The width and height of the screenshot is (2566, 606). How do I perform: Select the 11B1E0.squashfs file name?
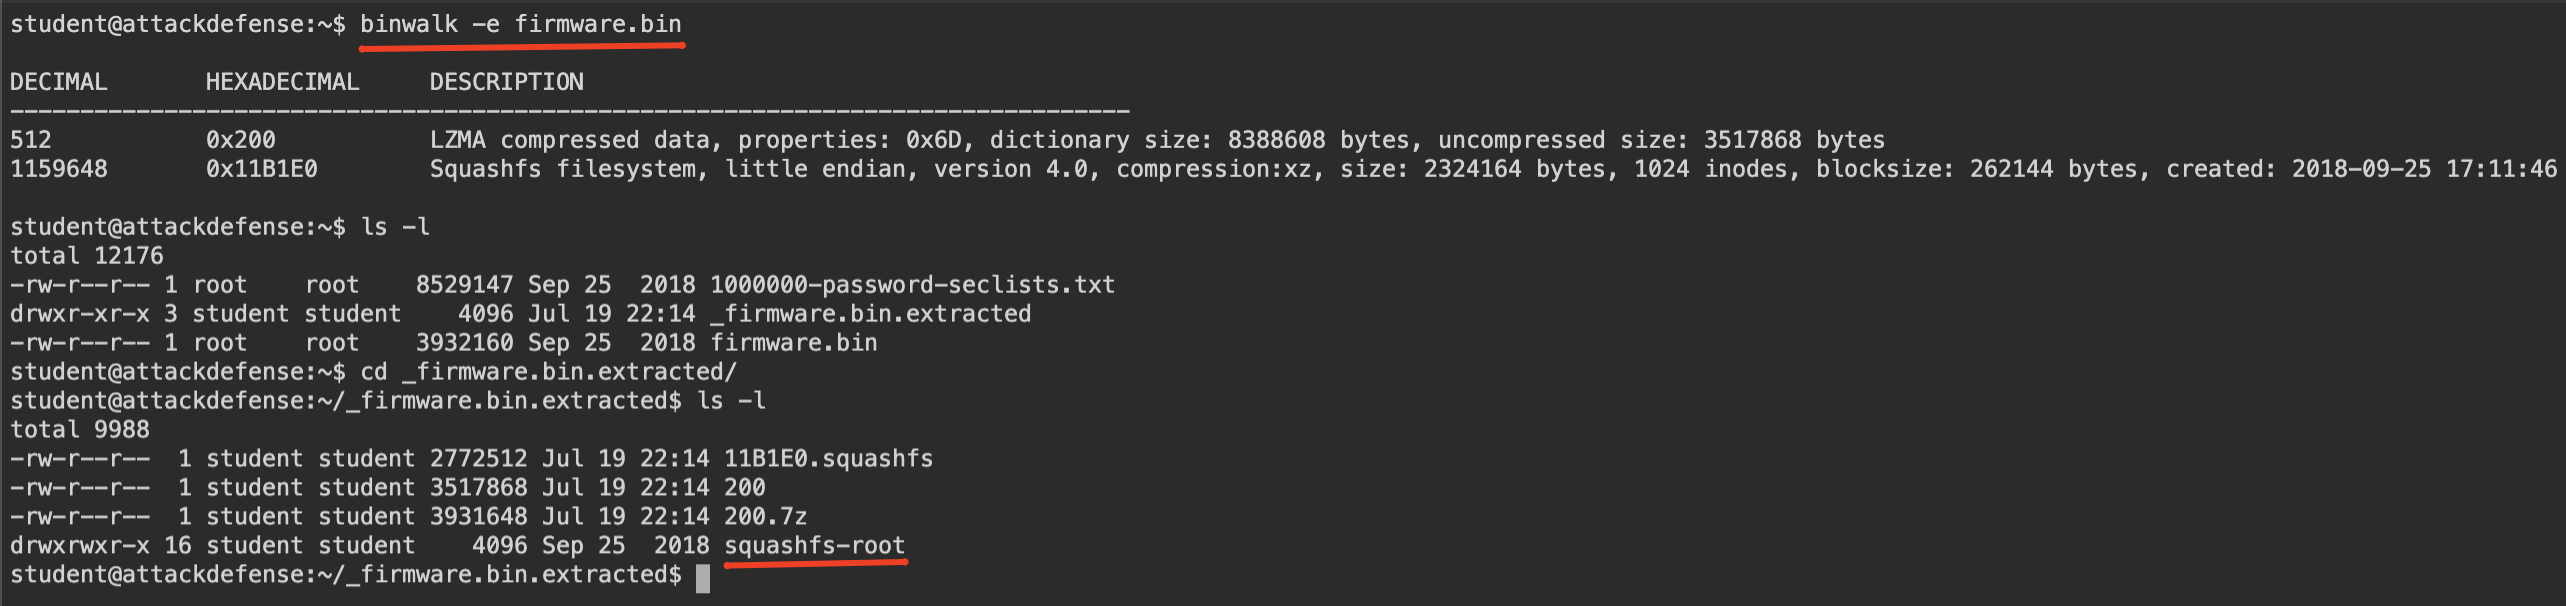828,459
